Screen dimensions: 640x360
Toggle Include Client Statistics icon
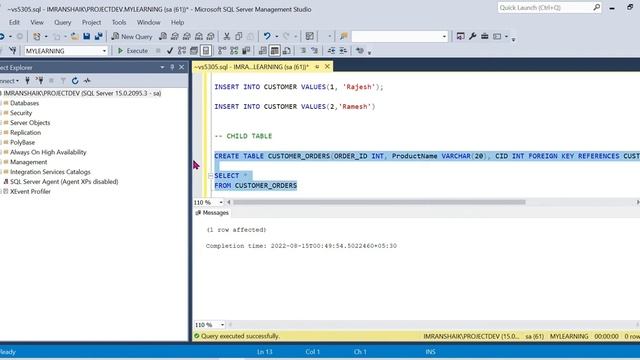point(246,51)
